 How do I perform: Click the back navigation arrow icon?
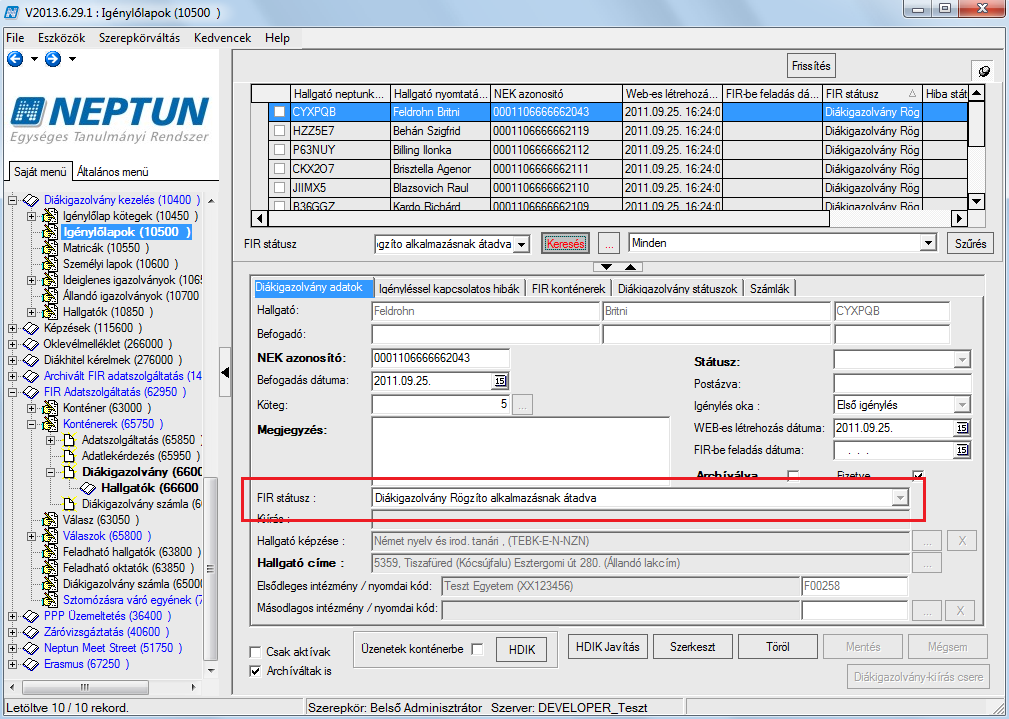[15, 59]
